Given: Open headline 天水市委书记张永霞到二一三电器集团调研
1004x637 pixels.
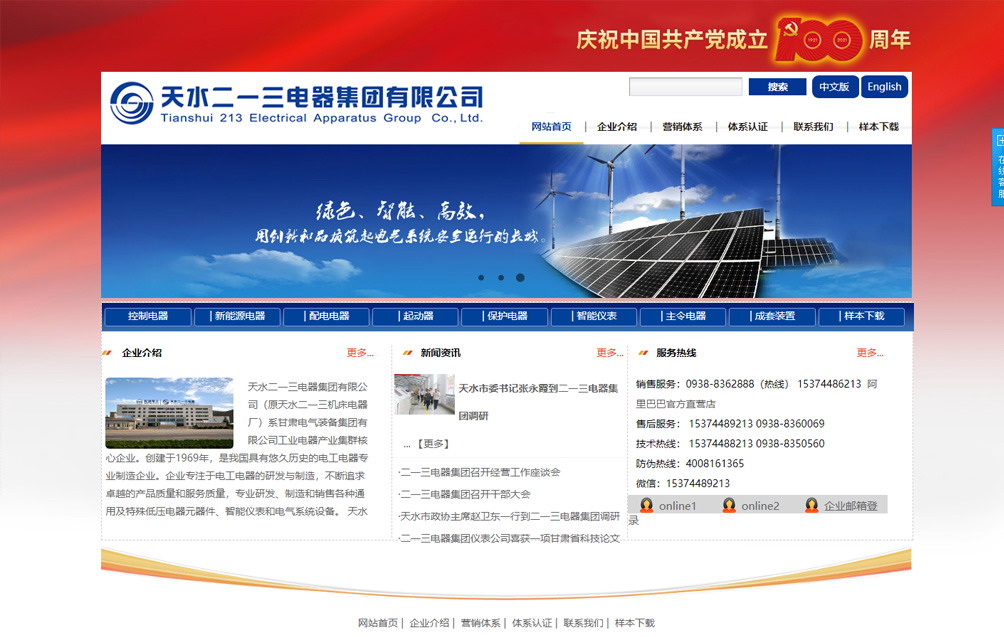Looking at the screenshot, I should (x=538, y=401).
